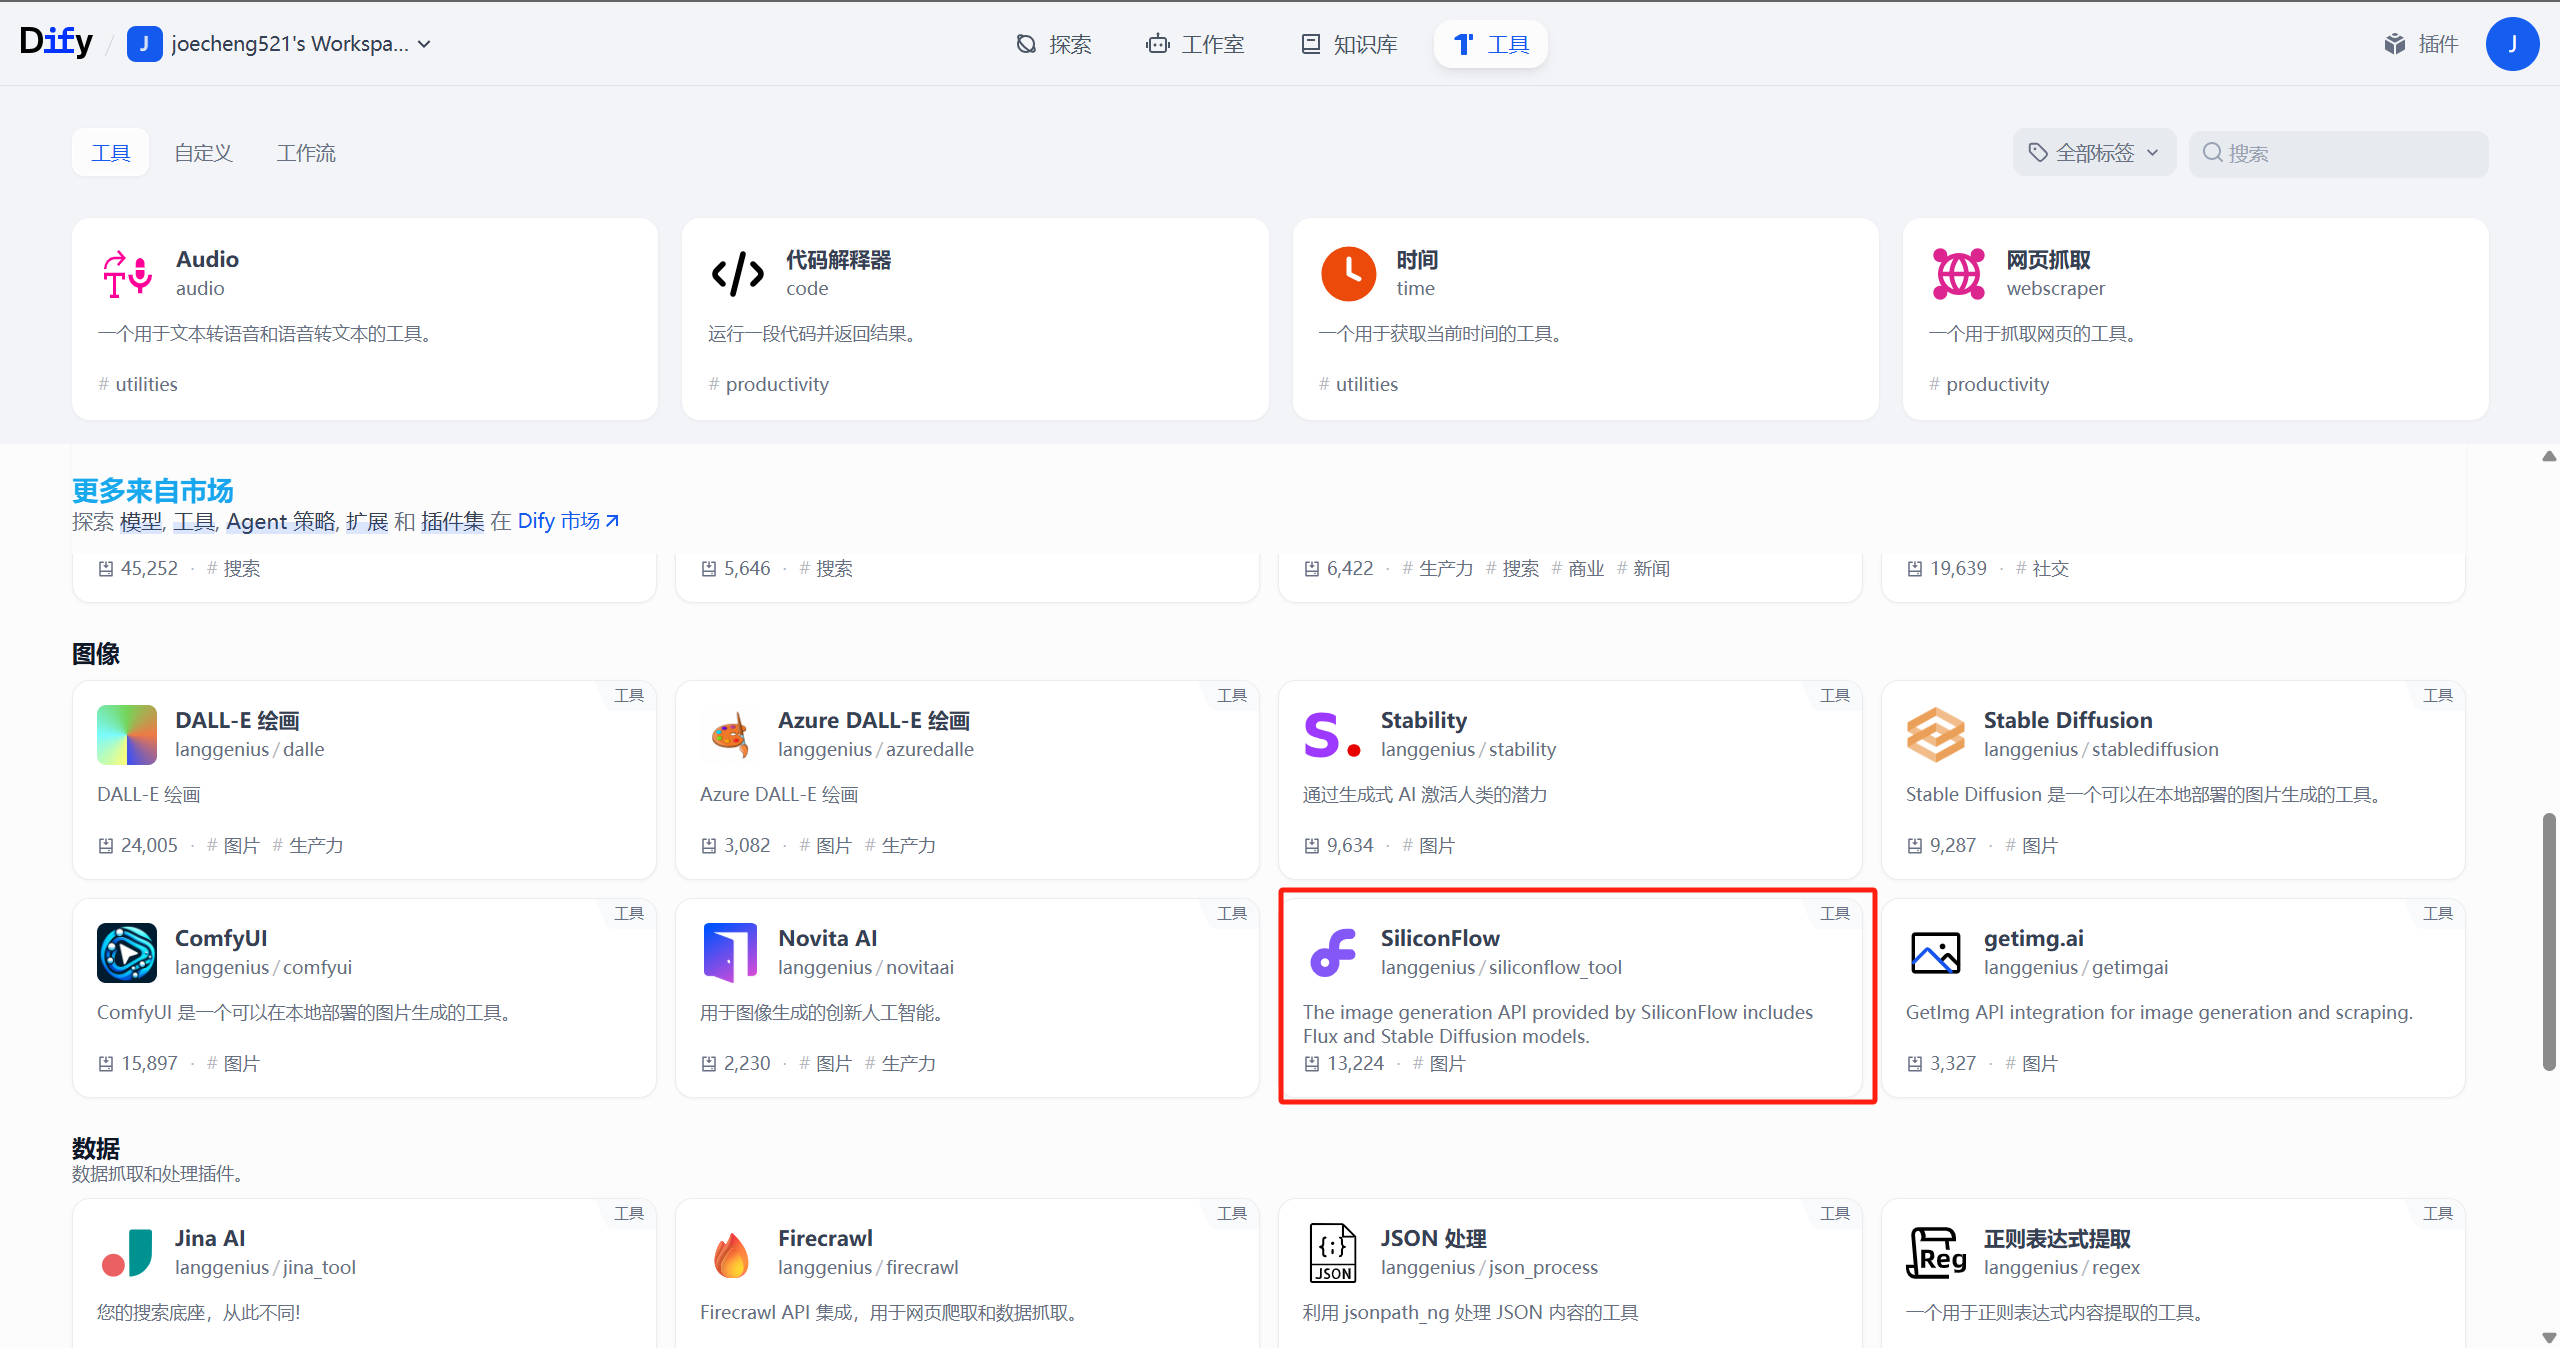Select the Stable Diffusion icon
Screen dimensions: 2560x1348
(1936, 735)
